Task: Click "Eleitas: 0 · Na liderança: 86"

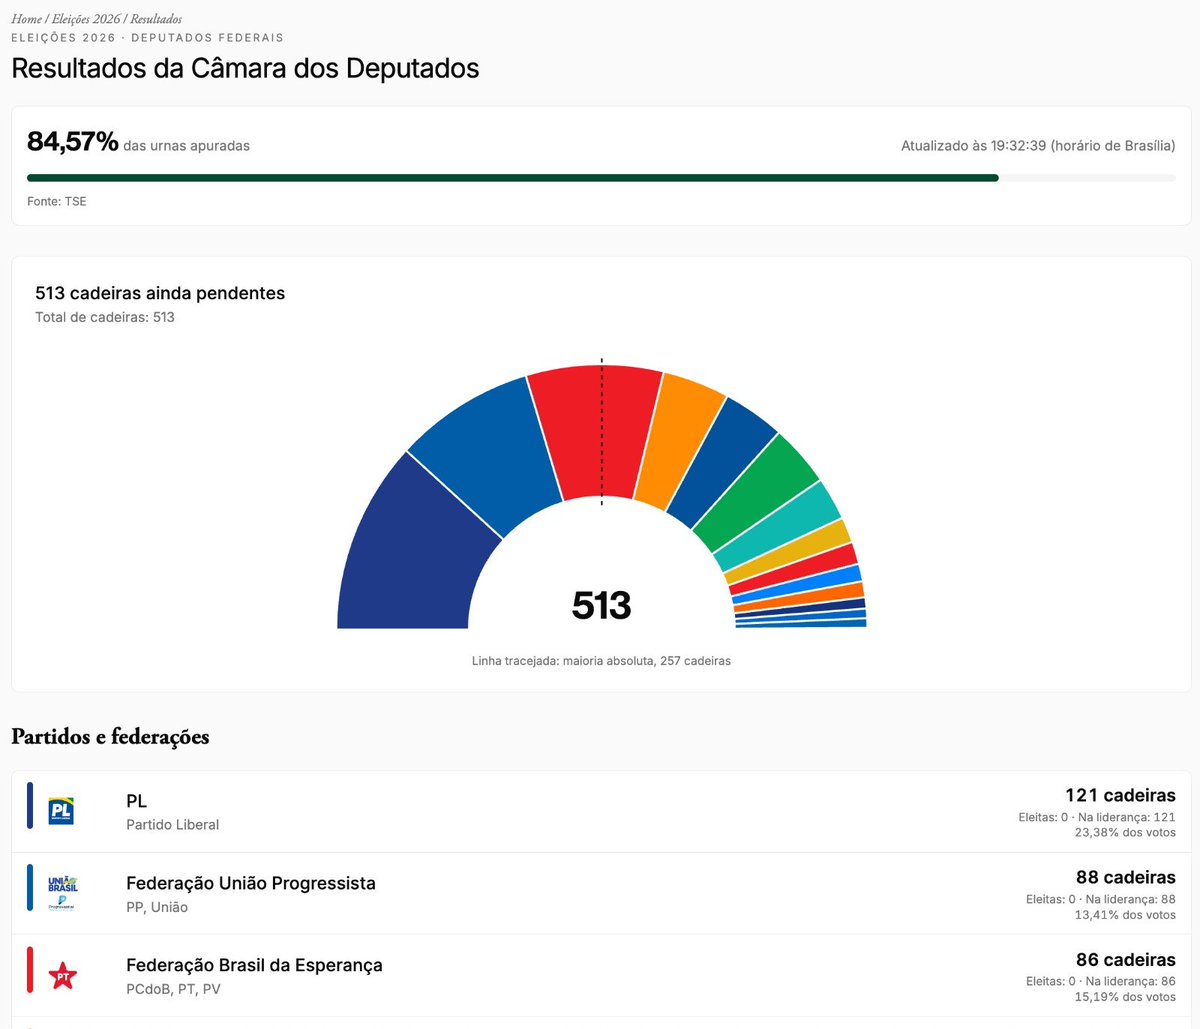Action: (1101, 981)
